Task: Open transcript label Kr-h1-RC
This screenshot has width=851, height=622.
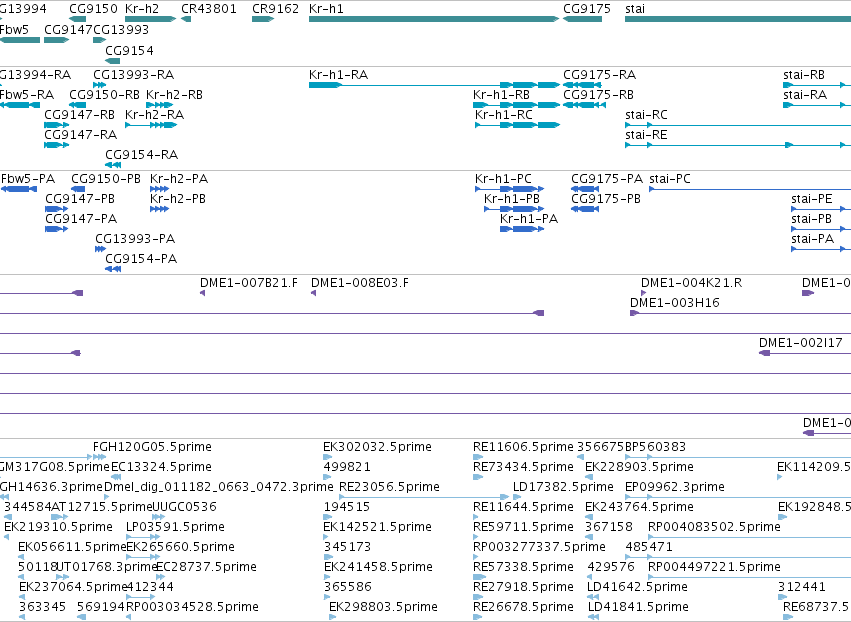Action: pos(504,115)
